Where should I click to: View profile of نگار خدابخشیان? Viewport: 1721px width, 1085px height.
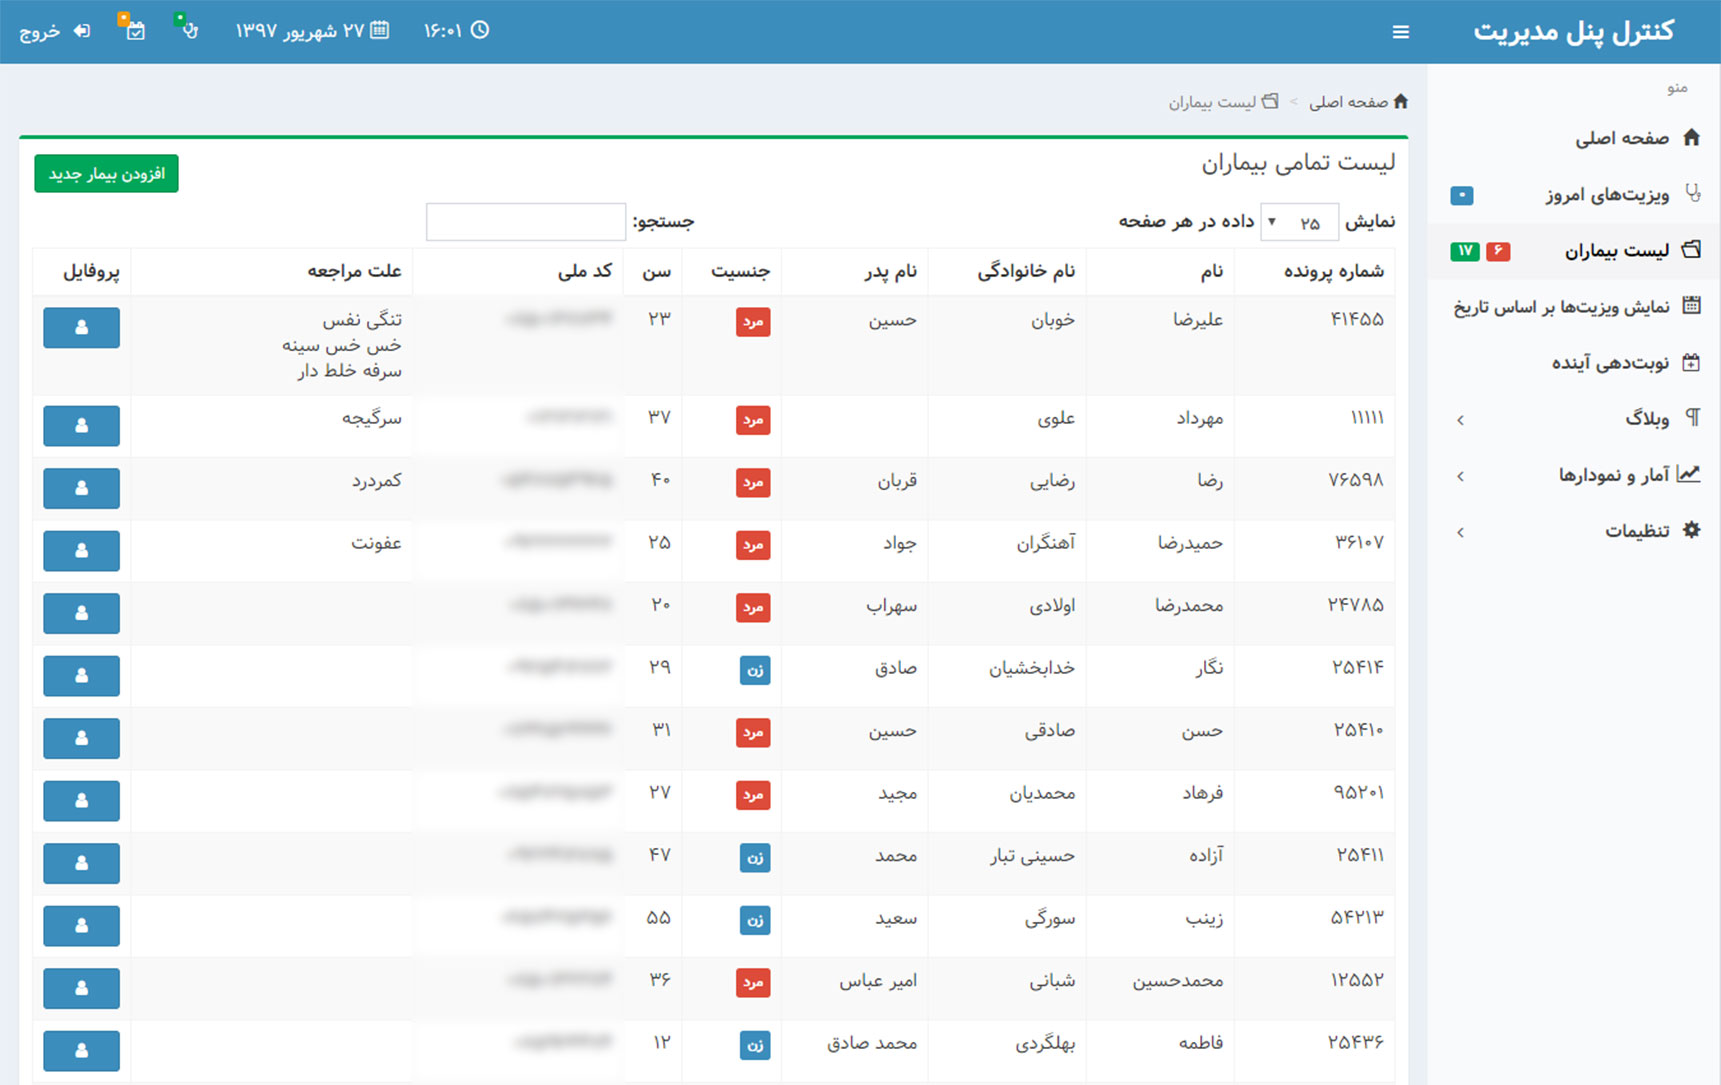[x=81, y=676]
